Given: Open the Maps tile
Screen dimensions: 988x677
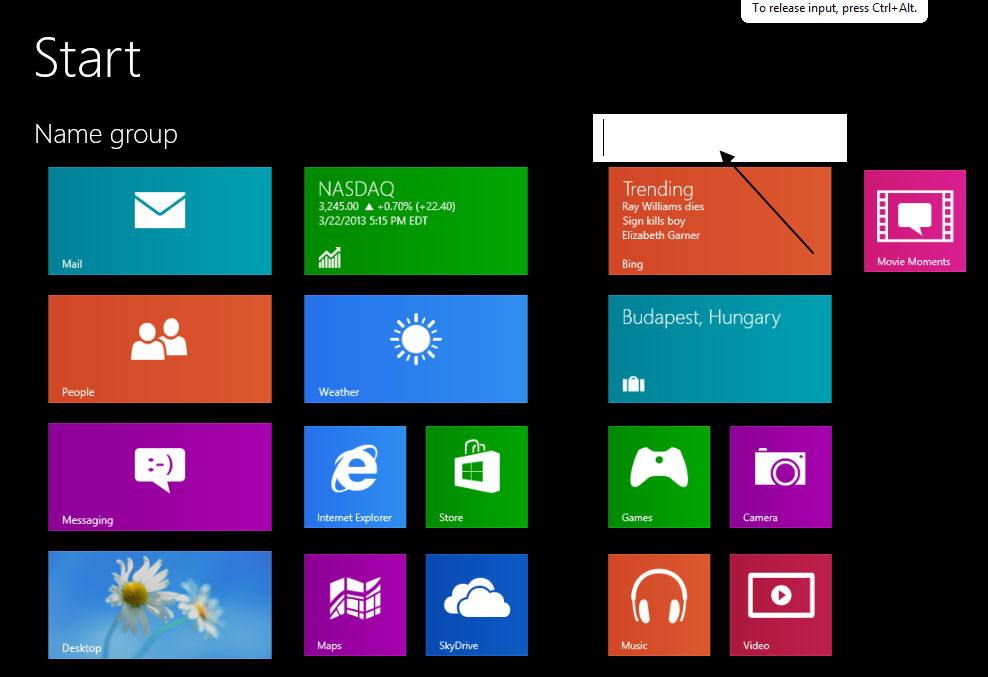Looking at the screenshot, I should pos(355,605).
